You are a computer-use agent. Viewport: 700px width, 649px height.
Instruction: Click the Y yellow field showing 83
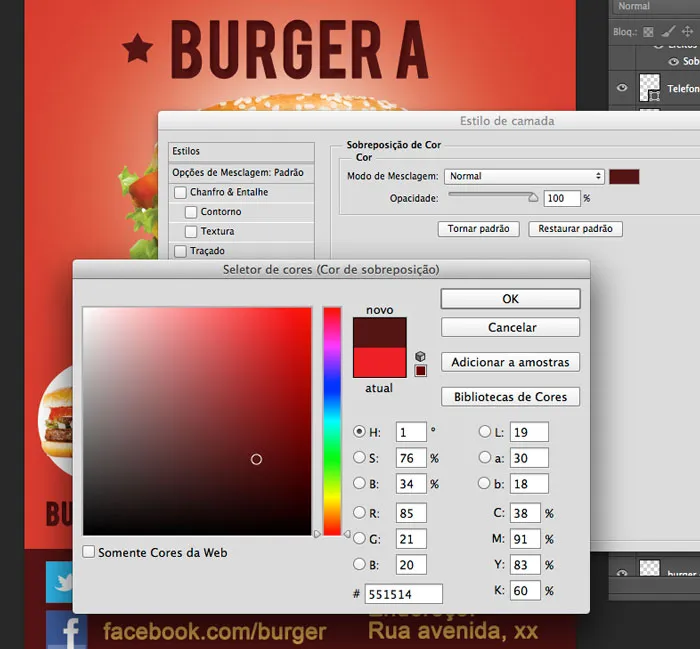pos(525,565)
